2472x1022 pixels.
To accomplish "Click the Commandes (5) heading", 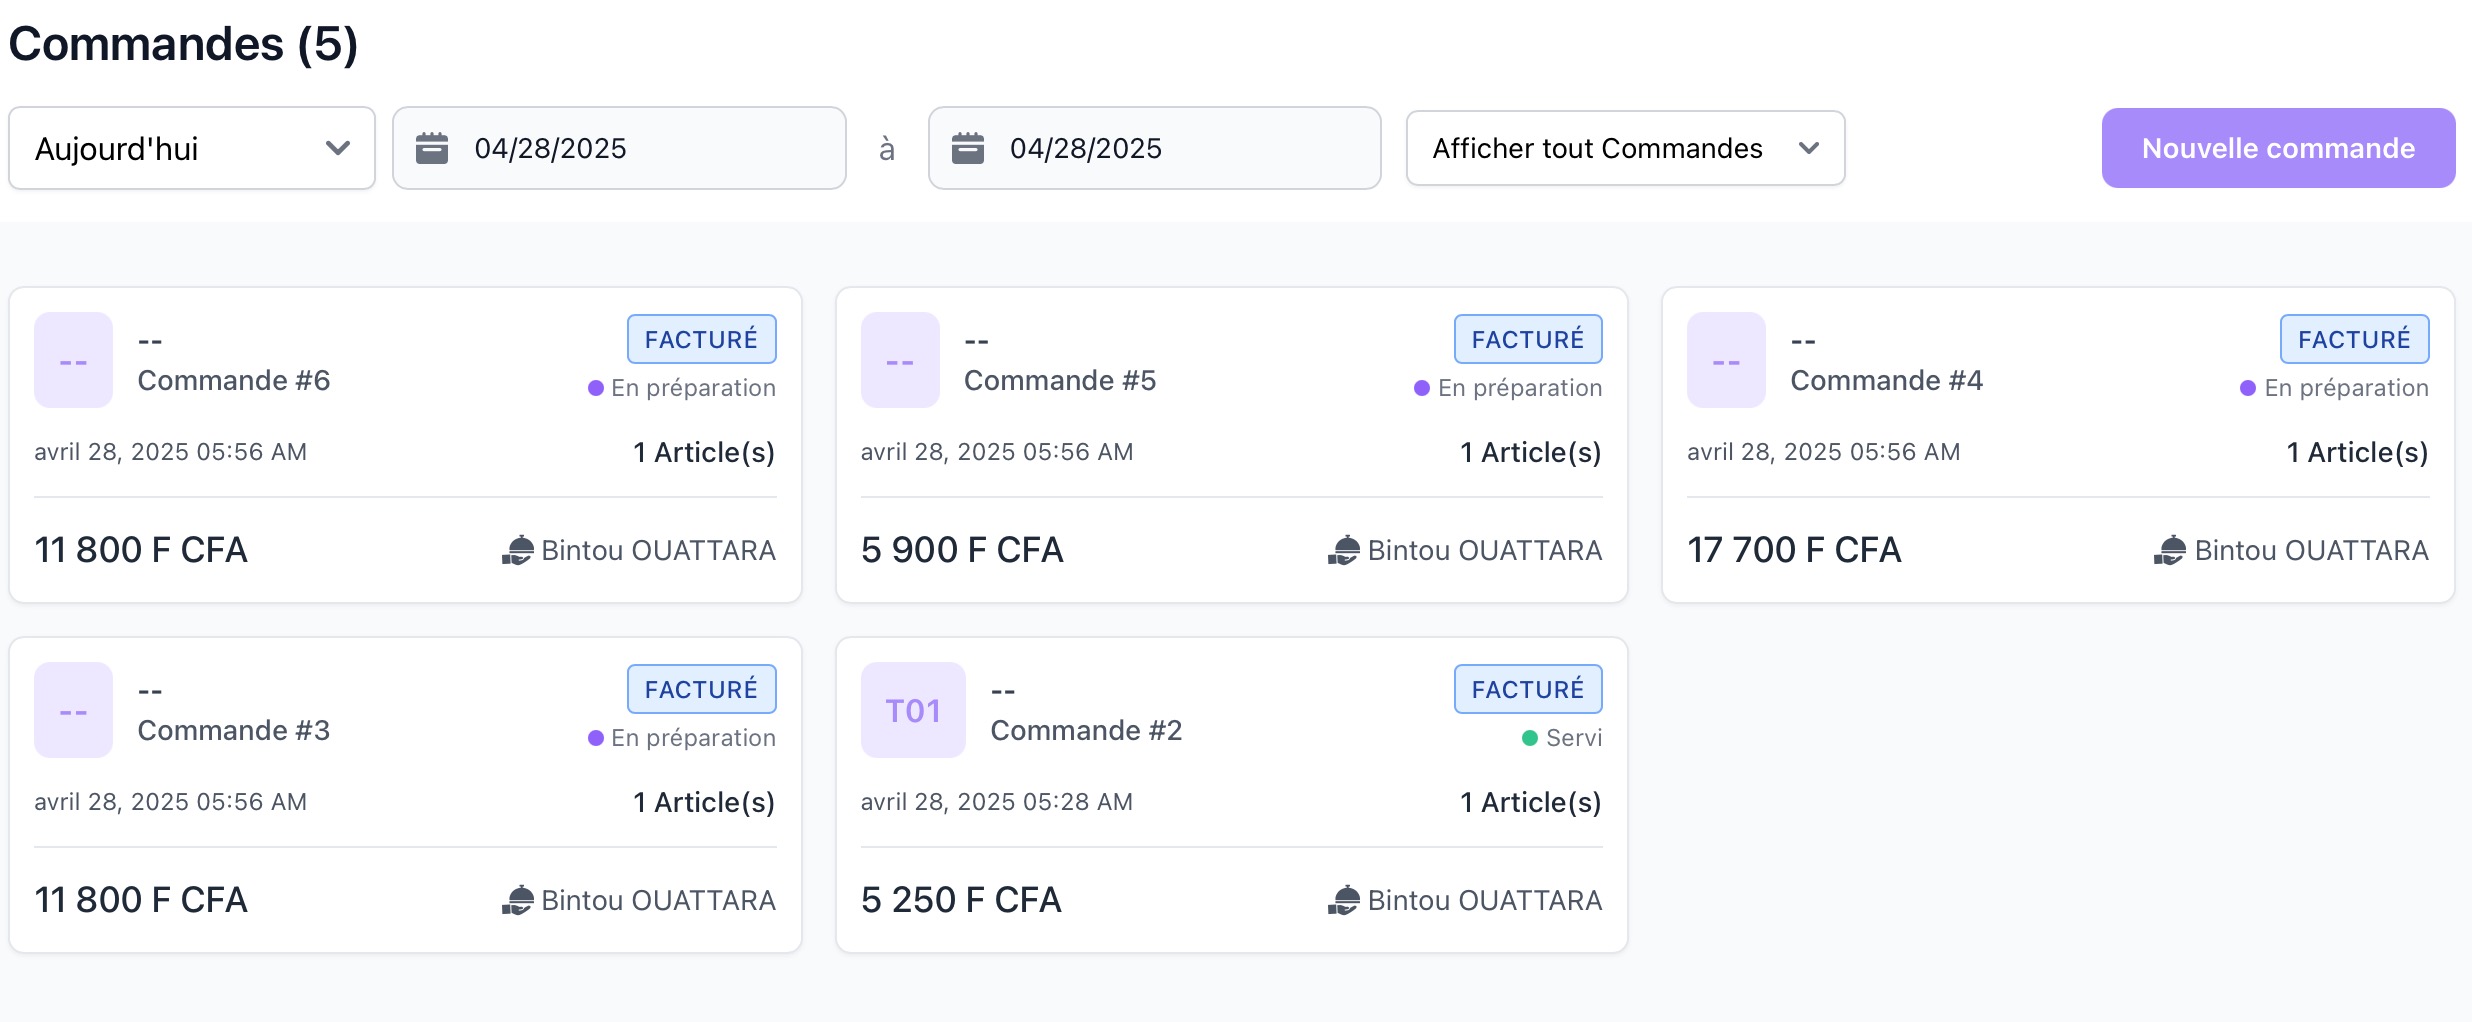I will tap(183, 44).
